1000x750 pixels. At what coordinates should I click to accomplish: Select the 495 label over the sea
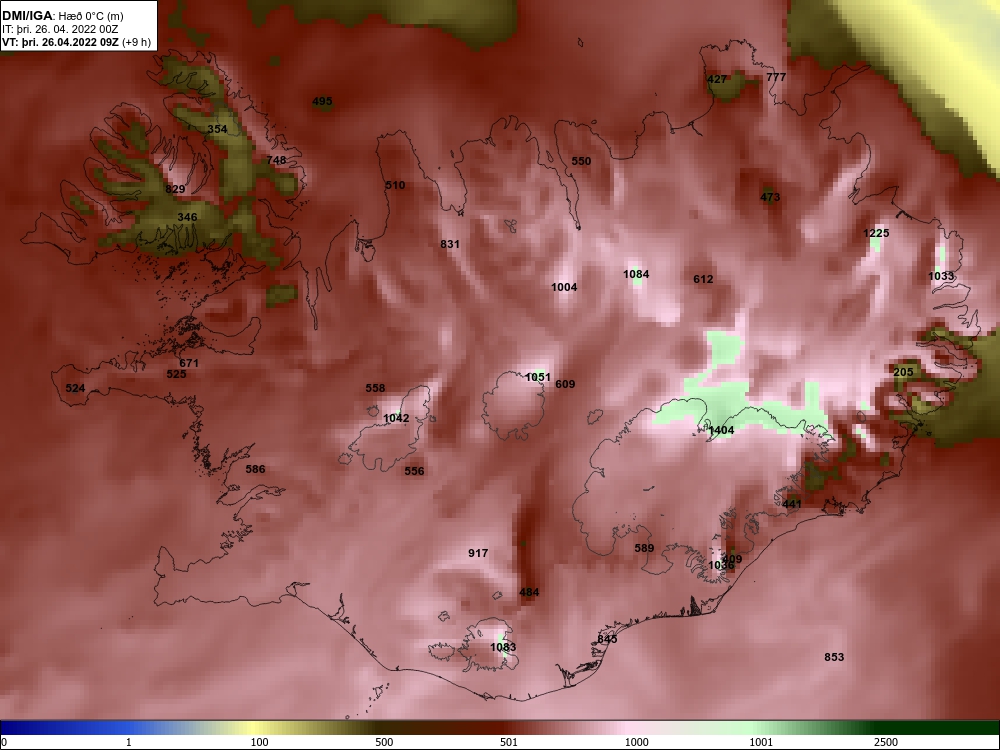322,101
